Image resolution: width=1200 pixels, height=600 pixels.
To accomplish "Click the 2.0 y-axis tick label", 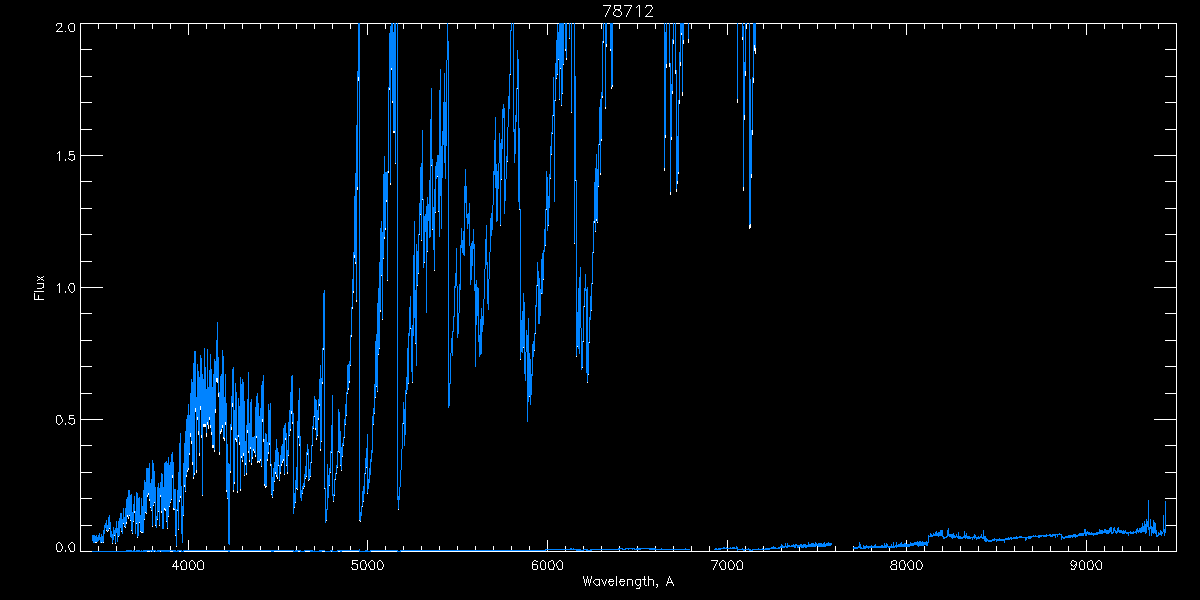I will click(x=63, y=27).
